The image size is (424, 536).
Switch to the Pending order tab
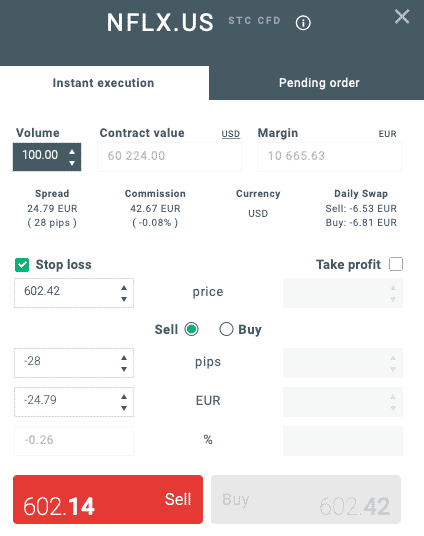click(317, 83)
